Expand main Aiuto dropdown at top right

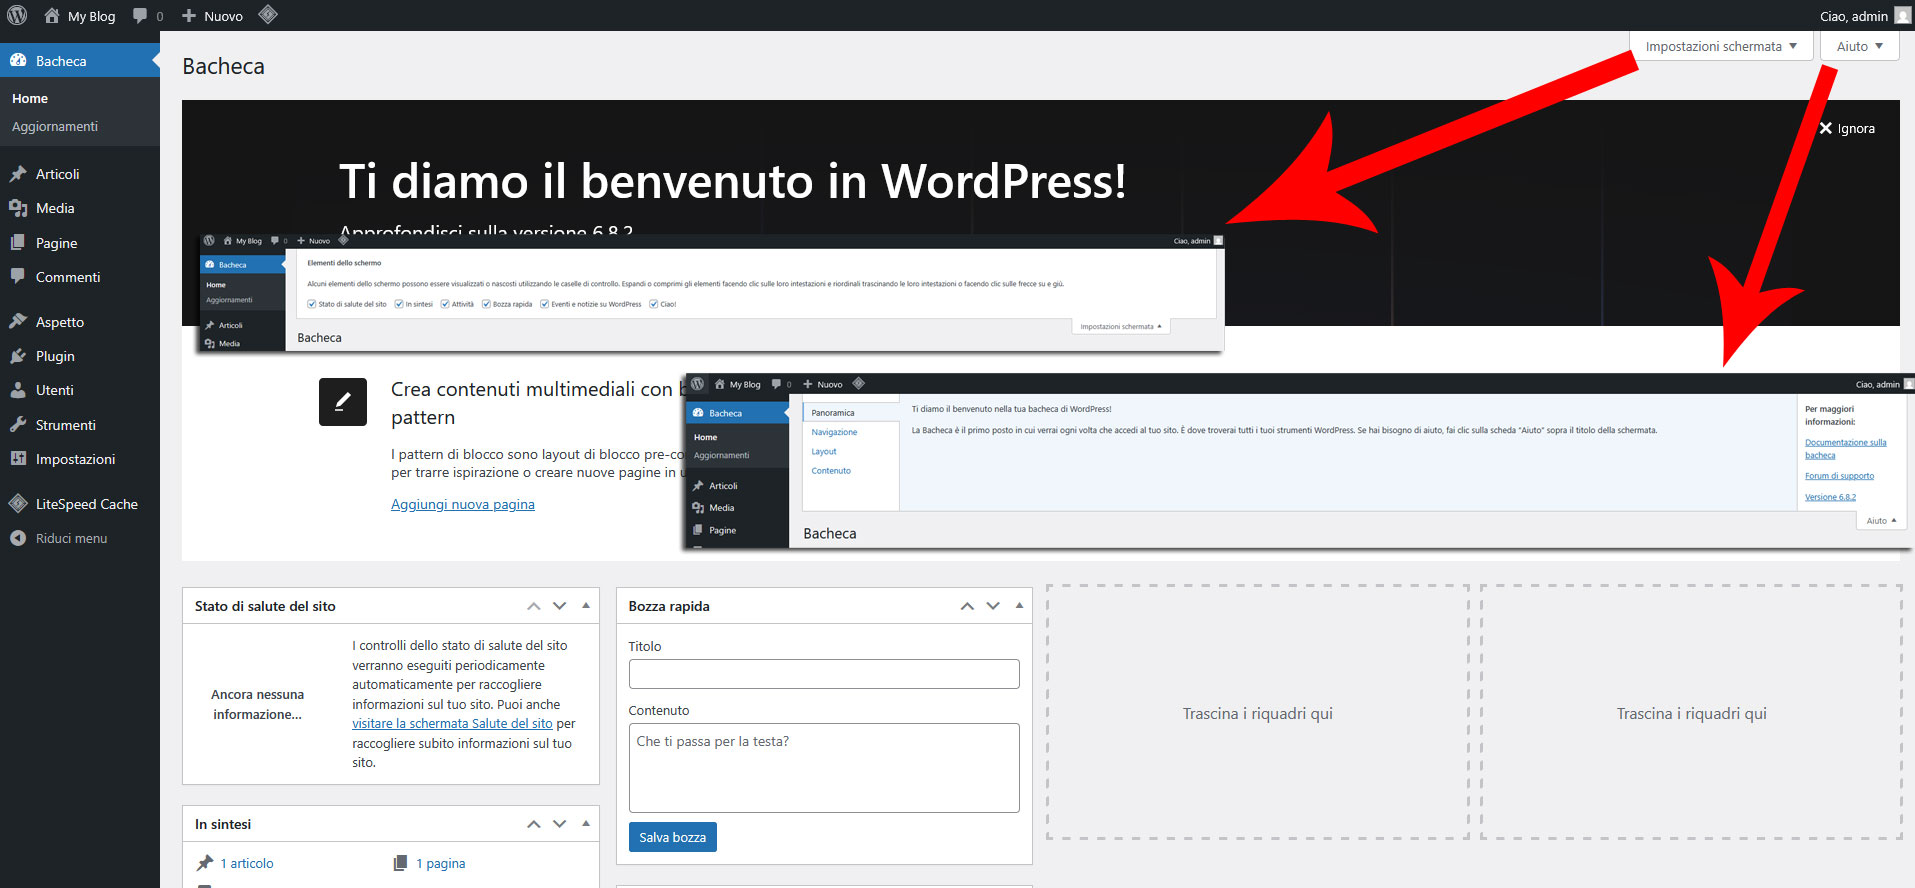pyautogui.click(x=1860, y=46)
